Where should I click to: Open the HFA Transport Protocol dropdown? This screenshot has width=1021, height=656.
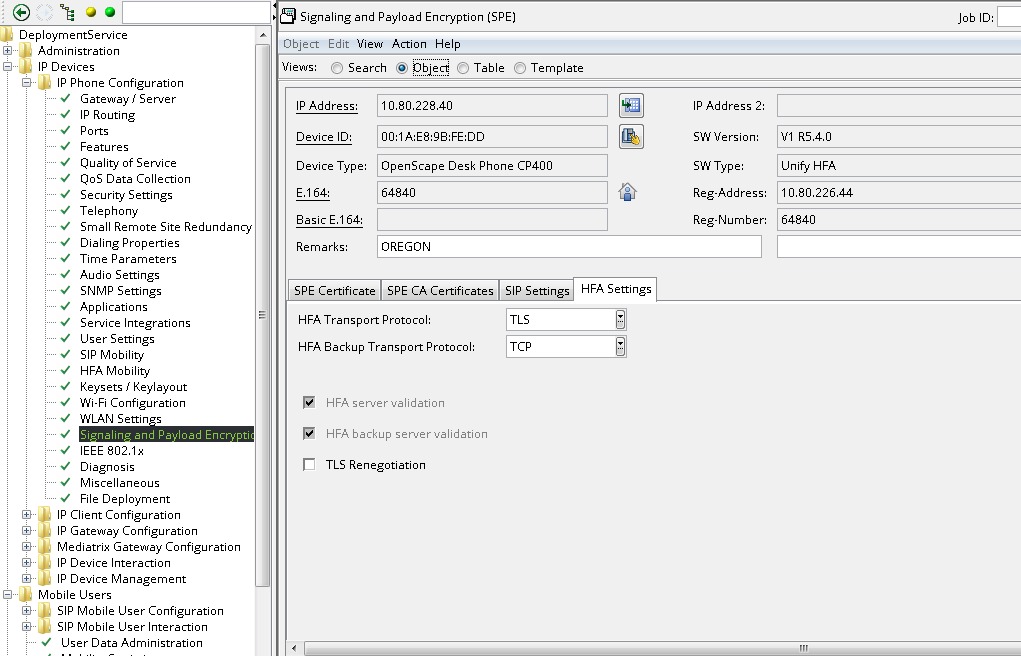(x=621, y=319)
